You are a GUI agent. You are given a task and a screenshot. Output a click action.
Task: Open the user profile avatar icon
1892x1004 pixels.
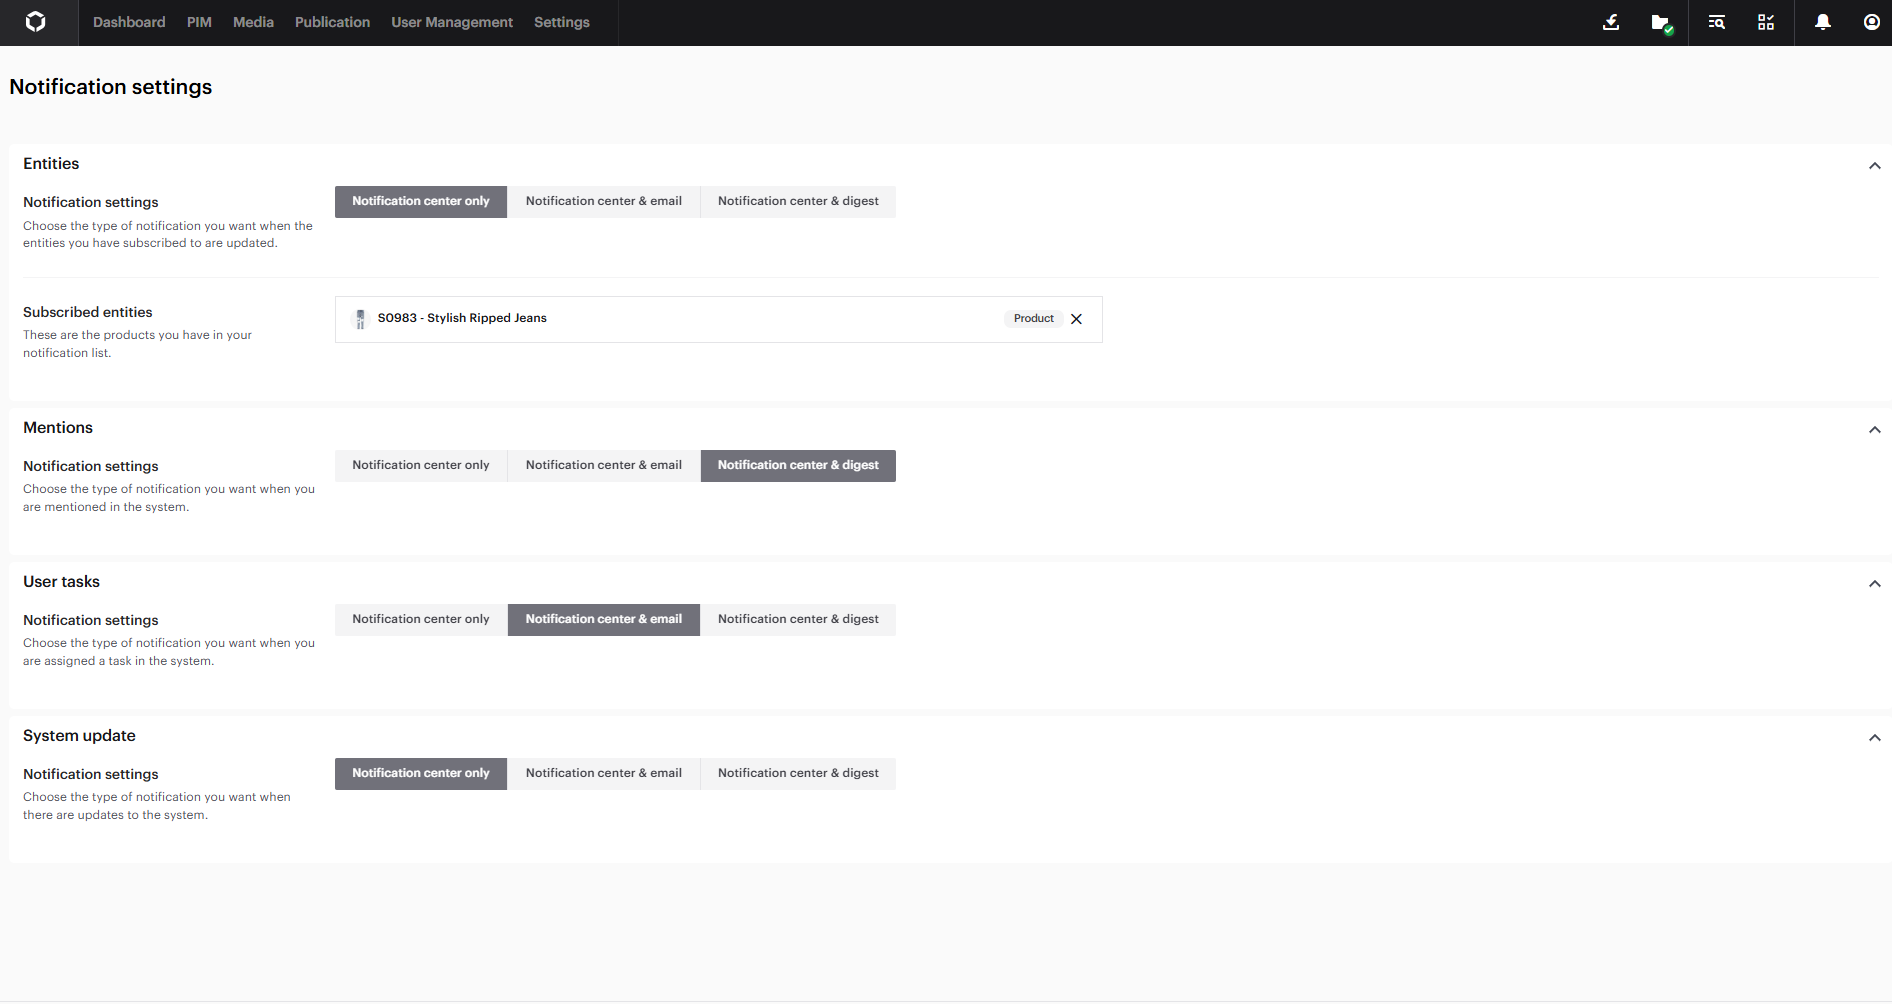click(x=1871, y=22)
